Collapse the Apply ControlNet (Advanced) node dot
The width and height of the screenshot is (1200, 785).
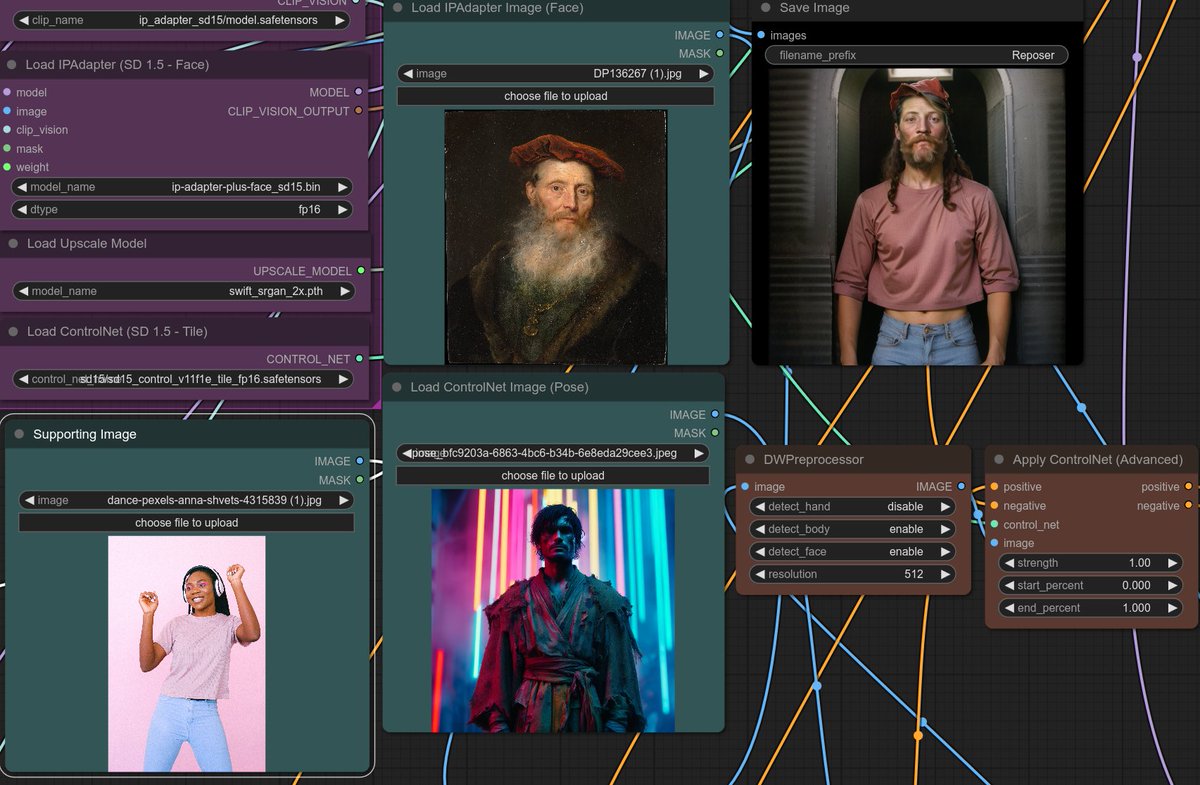tap(999, 460)
